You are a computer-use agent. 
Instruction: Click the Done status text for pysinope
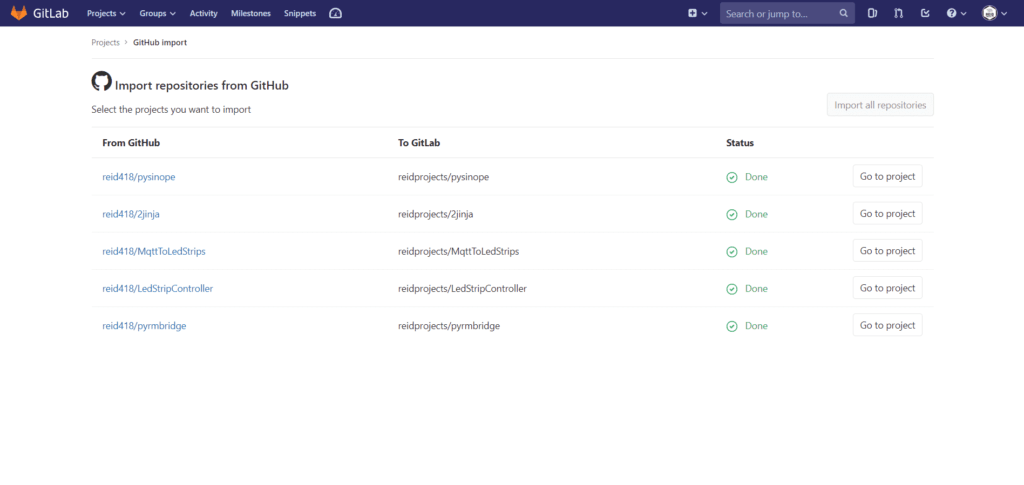click(756, 177)
